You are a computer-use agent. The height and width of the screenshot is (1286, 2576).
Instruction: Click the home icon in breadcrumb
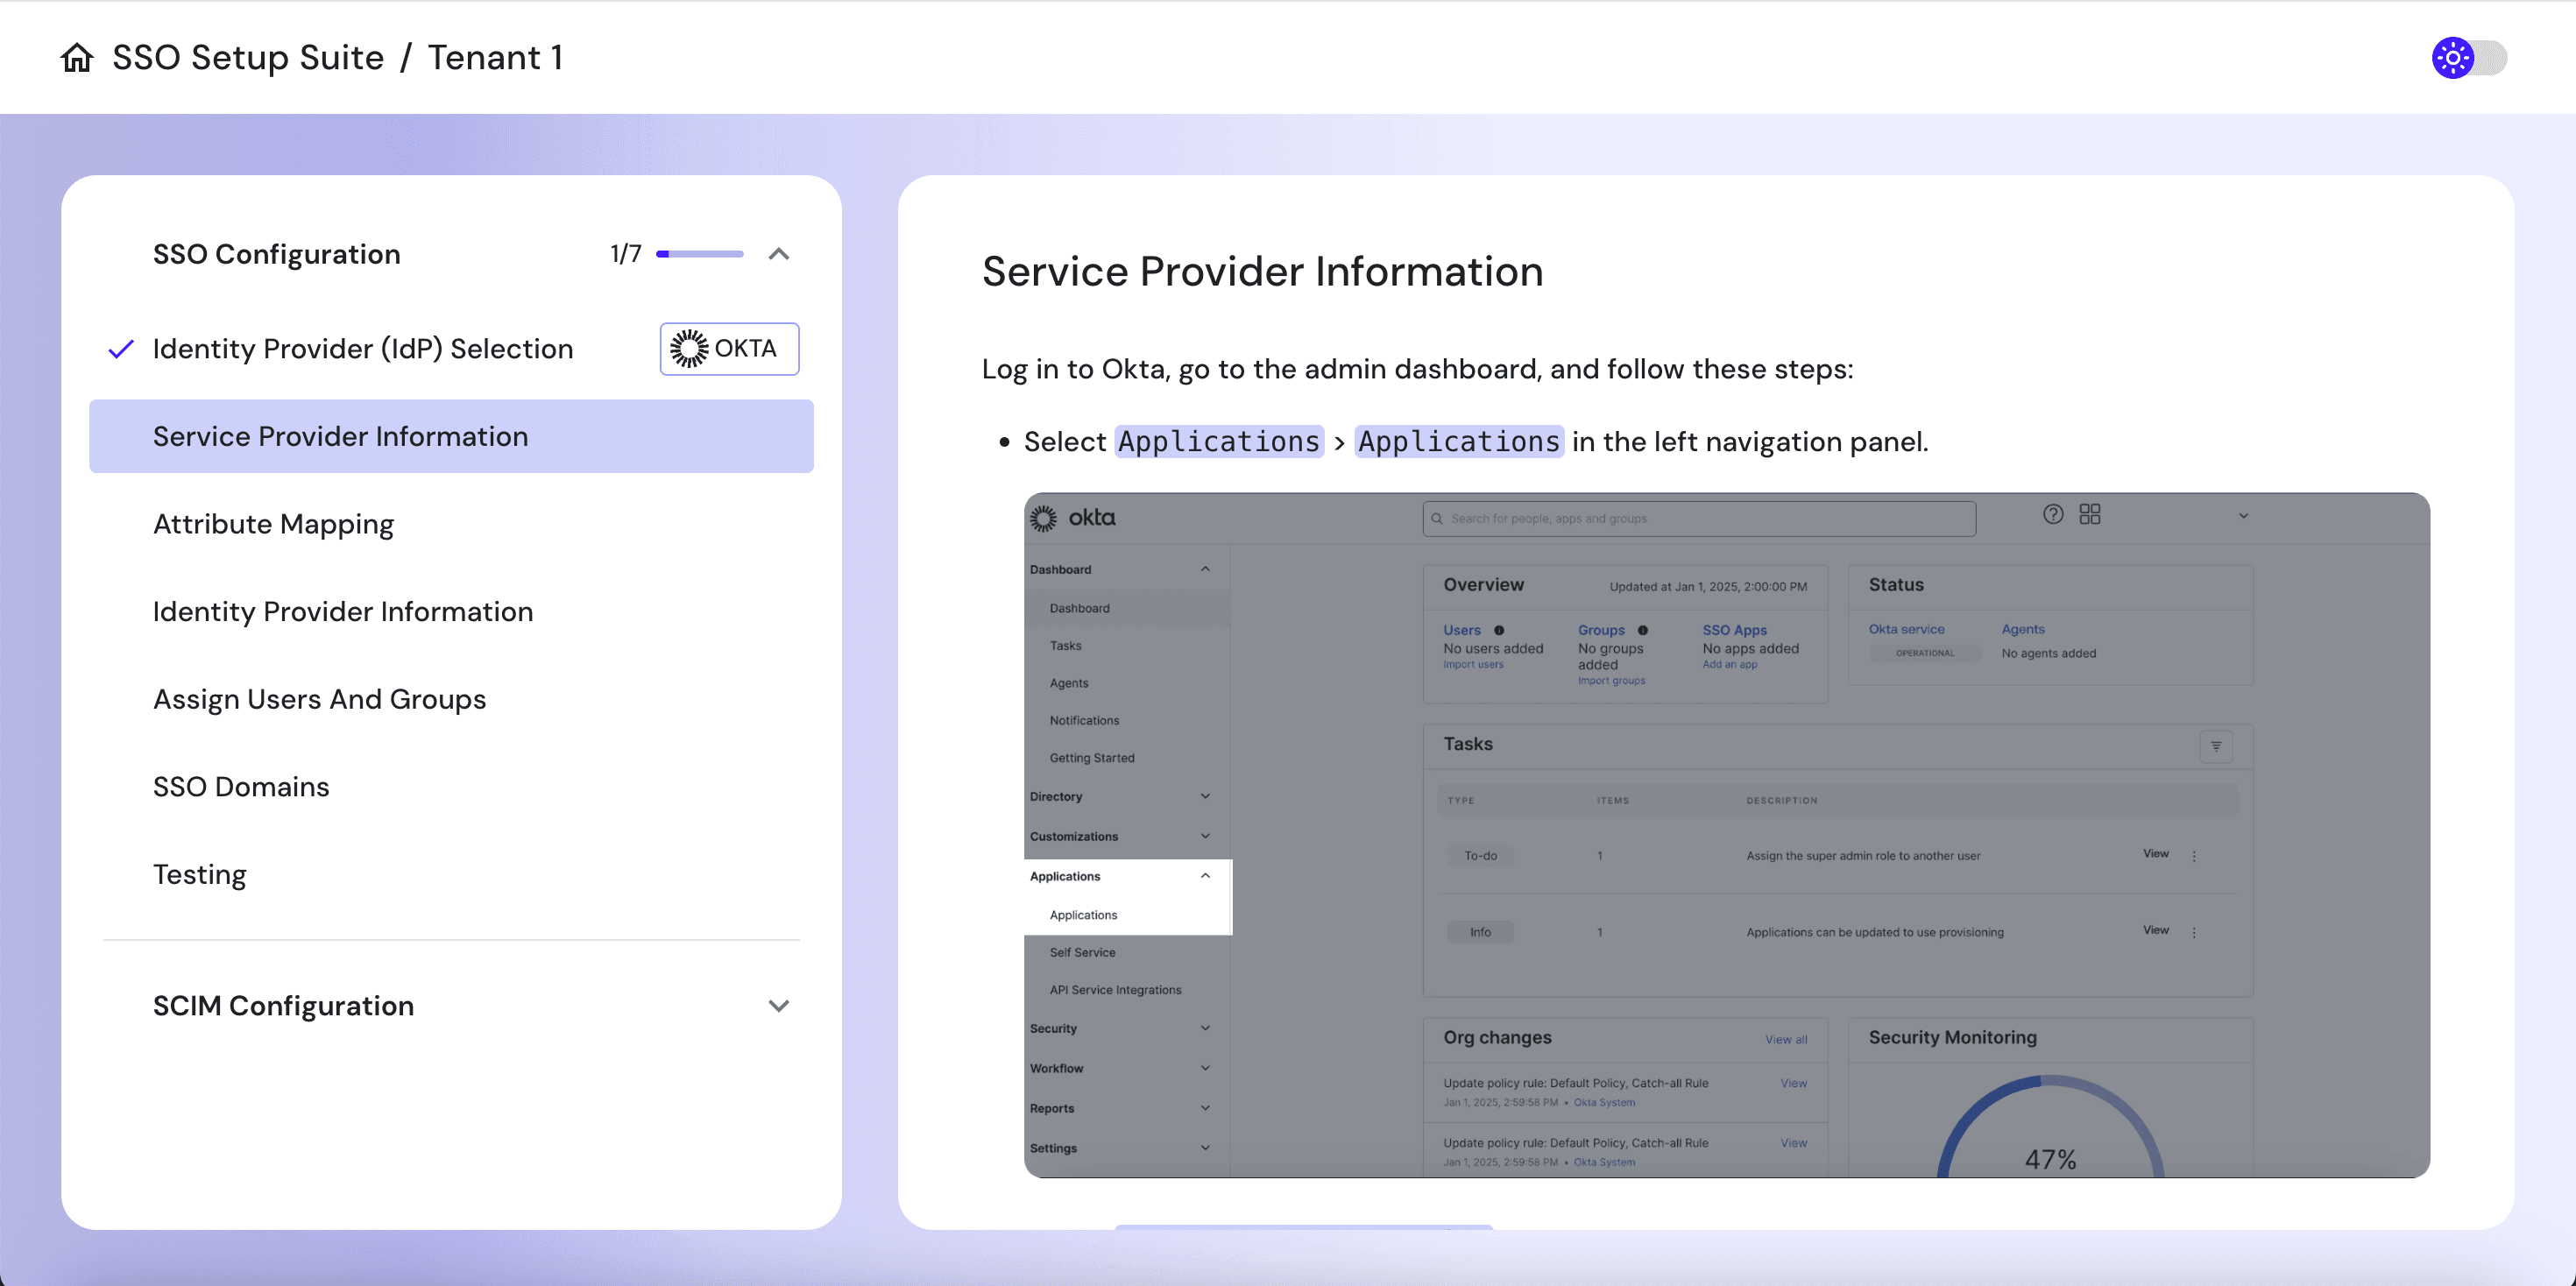click(77, 58)
